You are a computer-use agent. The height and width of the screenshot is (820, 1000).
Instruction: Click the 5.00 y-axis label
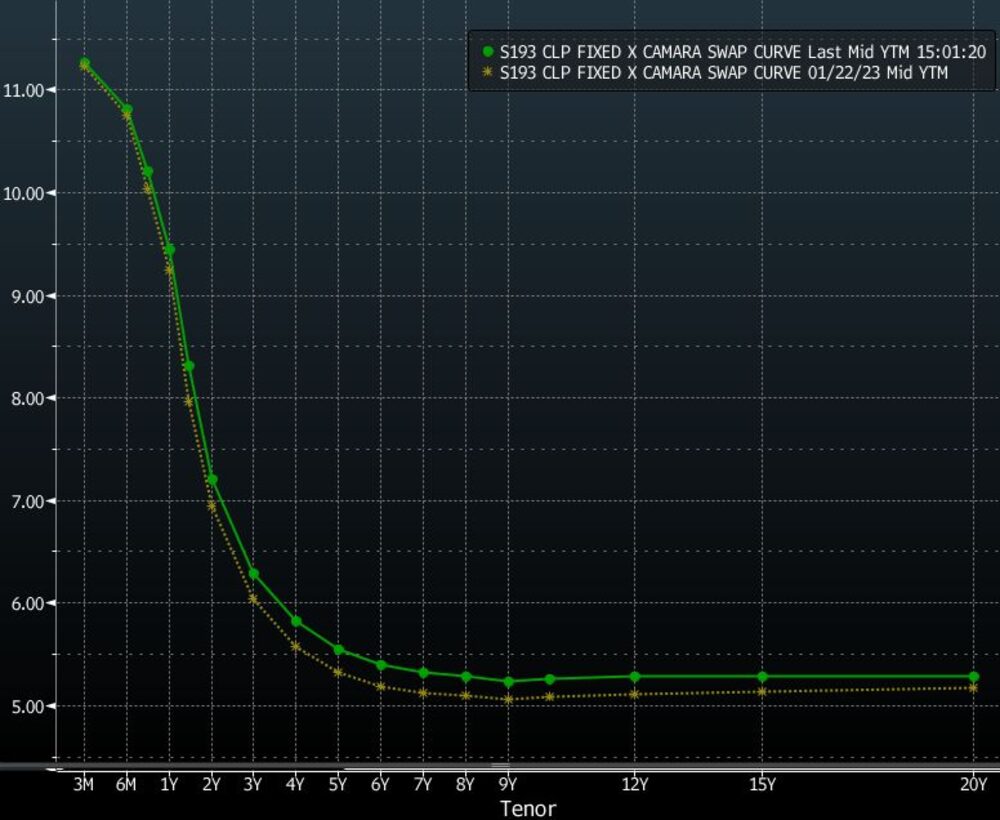[27, 706]
